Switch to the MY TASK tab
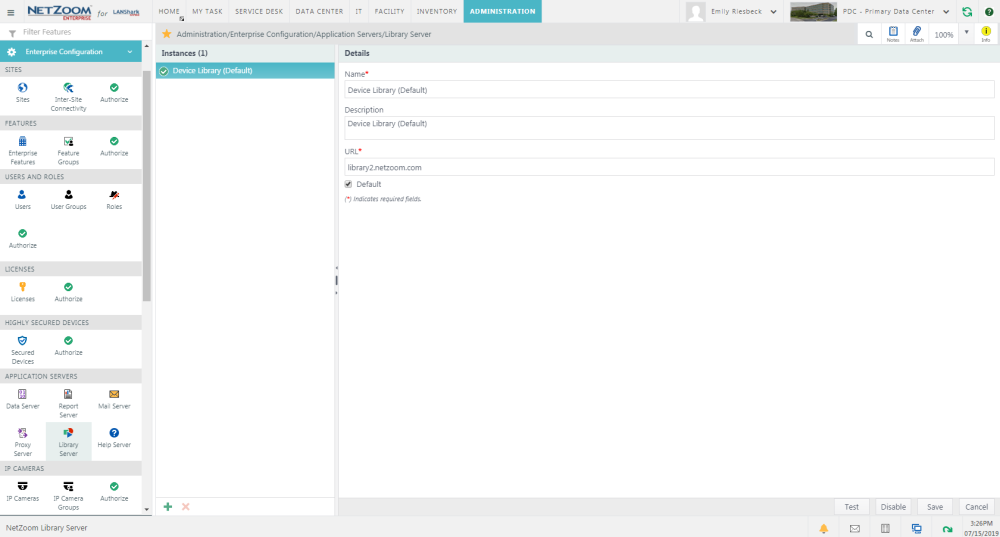1000x537 pixels. tap(207, 11)
